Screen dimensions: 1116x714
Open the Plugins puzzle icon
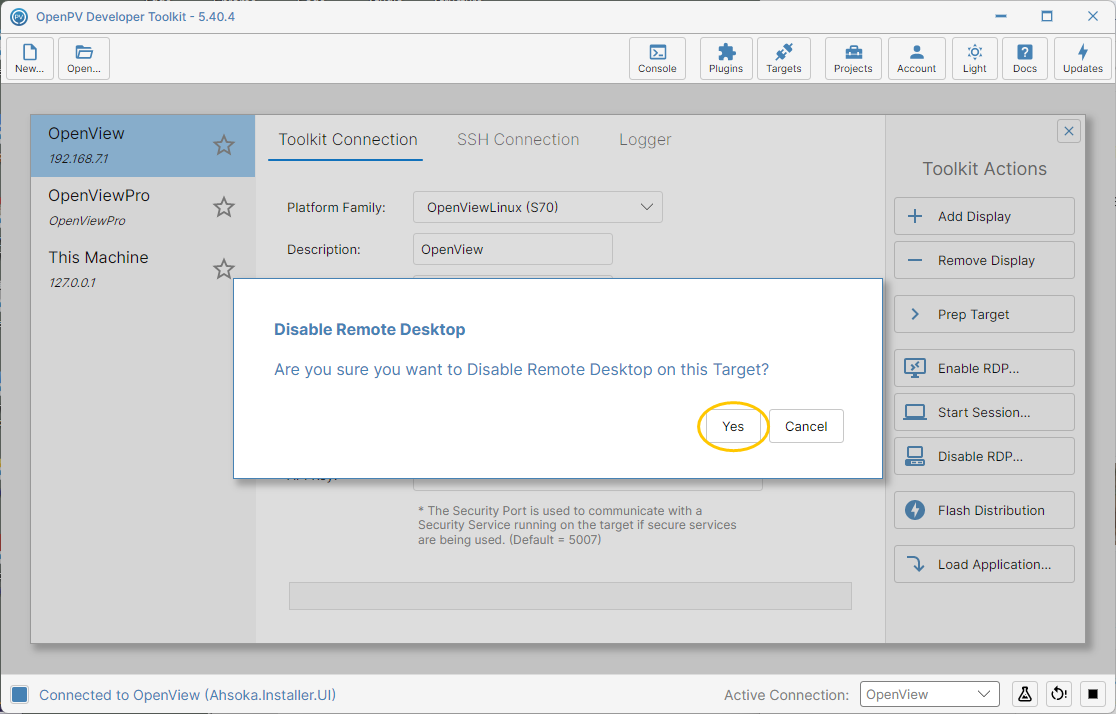[x=726, y=58]
